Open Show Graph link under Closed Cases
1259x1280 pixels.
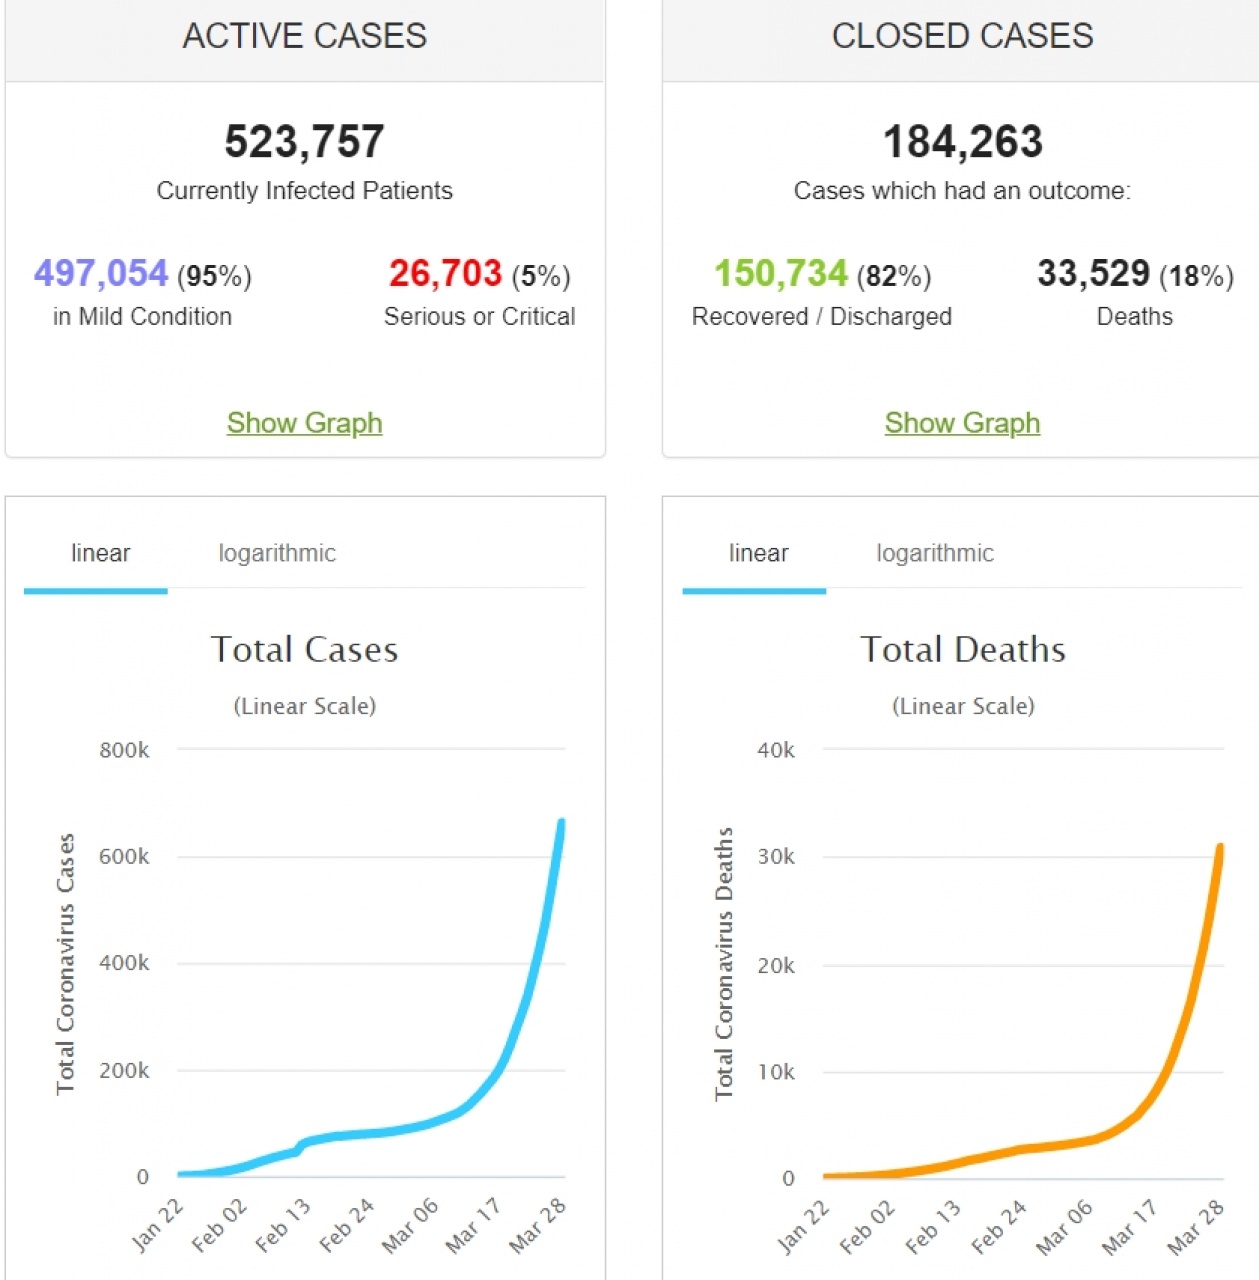pyautogui.click(x=962, y=423)
